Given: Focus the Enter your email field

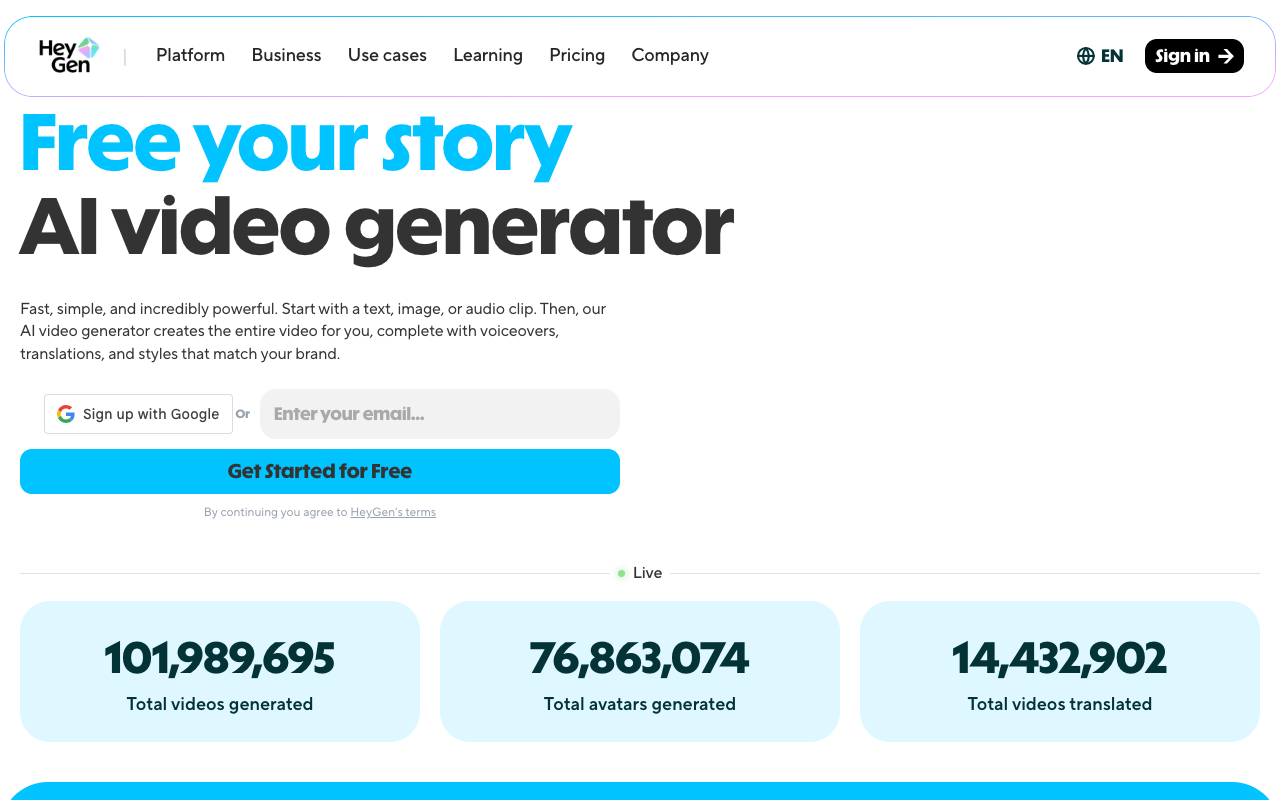Looking at the screenshot, I should [x=440, y=414].
